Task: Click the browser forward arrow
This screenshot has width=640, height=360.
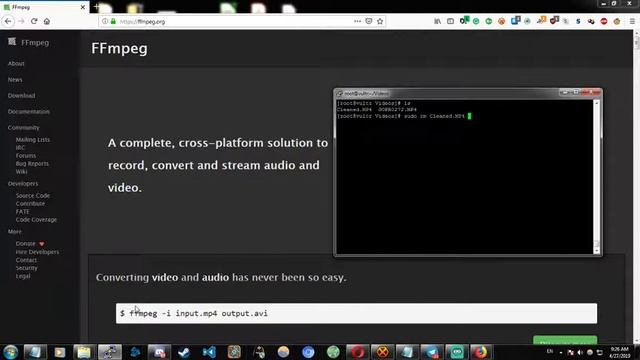Action: pos(21,21)
